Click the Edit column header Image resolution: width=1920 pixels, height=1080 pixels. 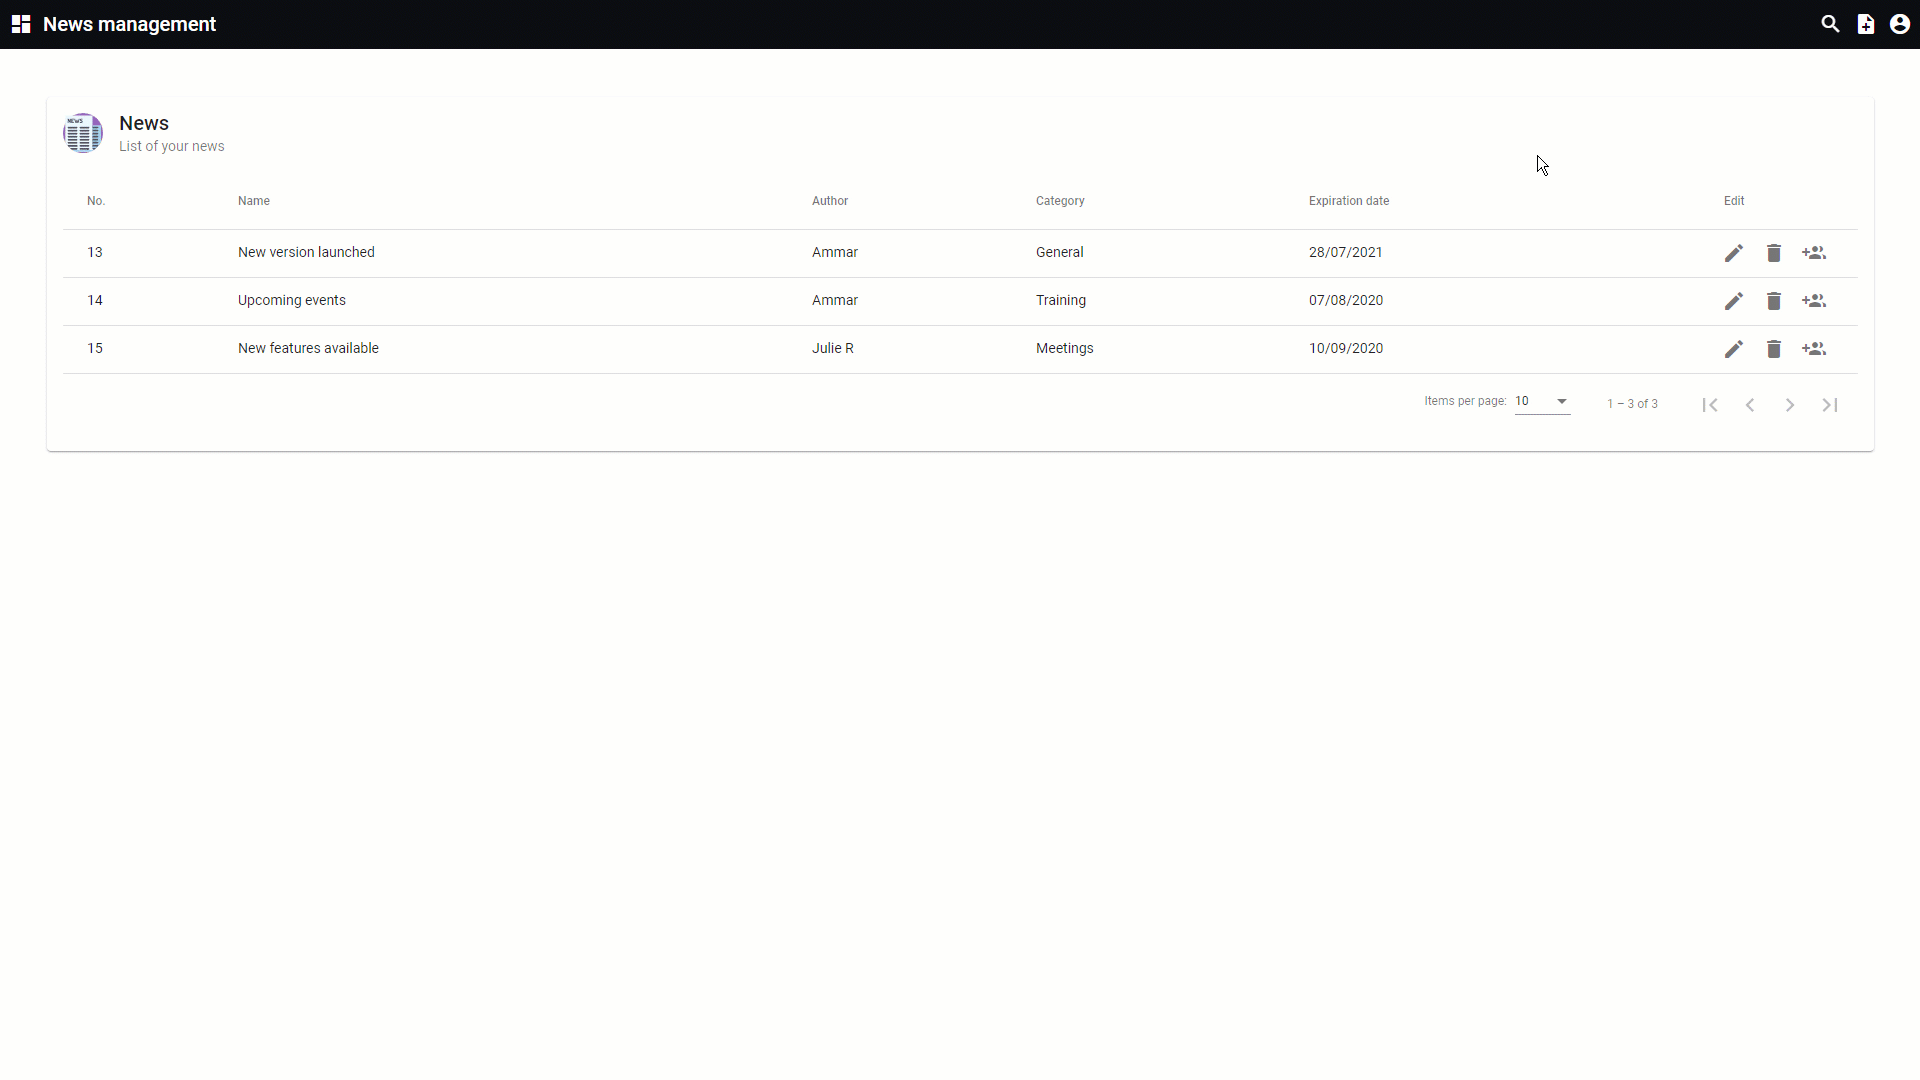(1734, 201)
